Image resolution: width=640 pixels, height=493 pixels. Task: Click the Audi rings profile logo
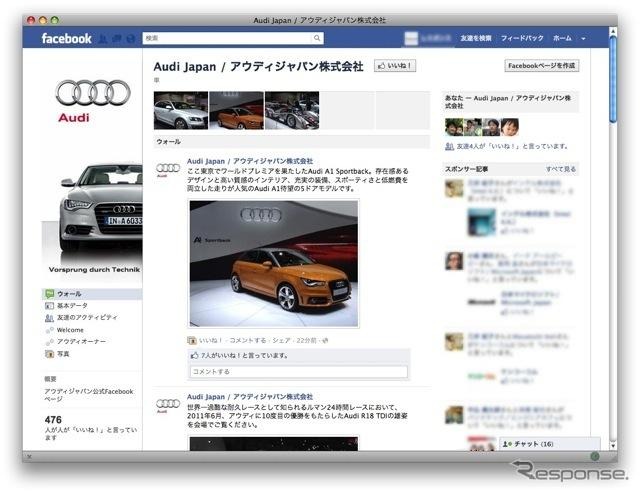coord(93,93)
